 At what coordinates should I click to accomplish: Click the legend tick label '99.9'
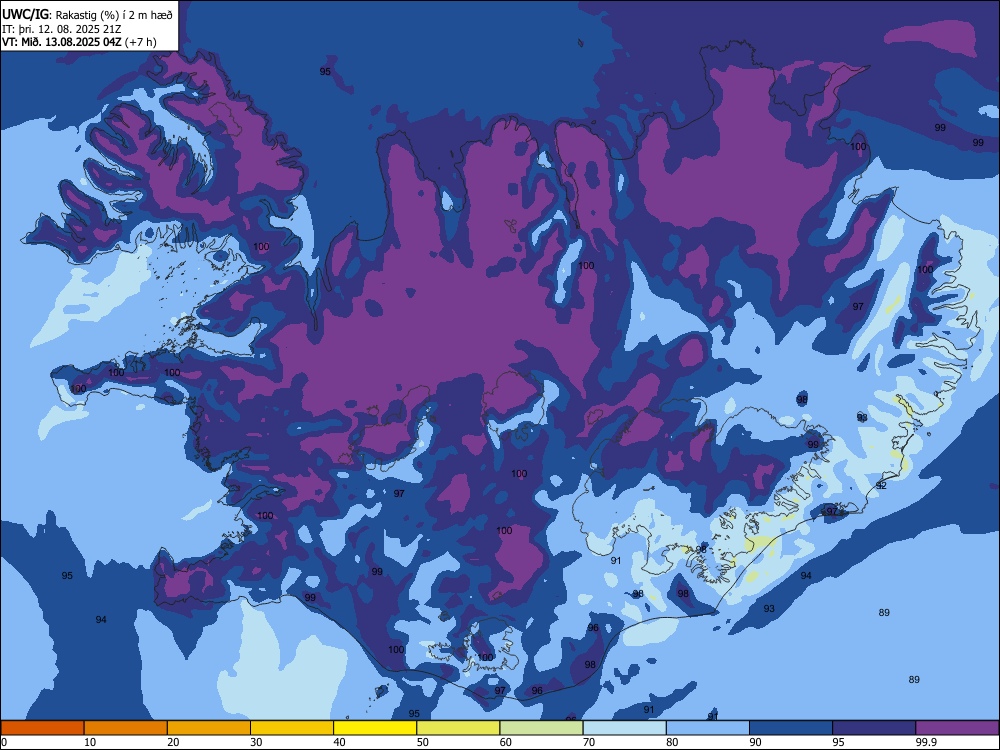[926, 742]
